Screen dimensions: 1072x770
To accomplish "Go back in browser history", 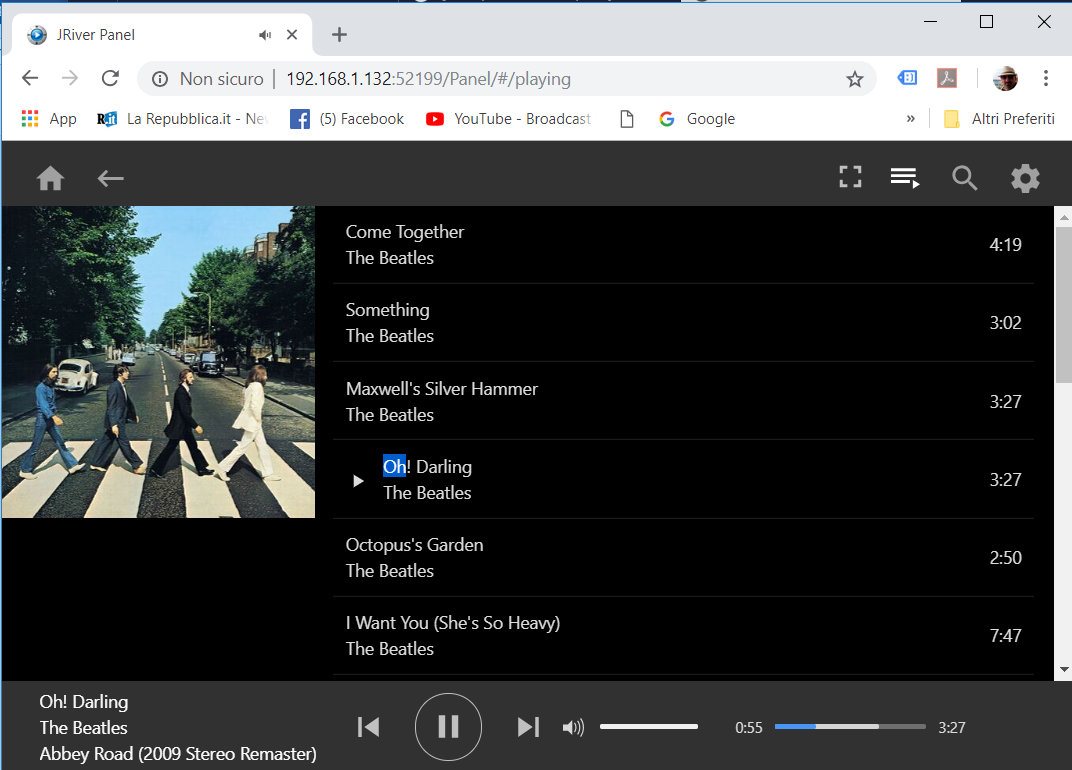I will pyautogui.click(x=30, y=78).
